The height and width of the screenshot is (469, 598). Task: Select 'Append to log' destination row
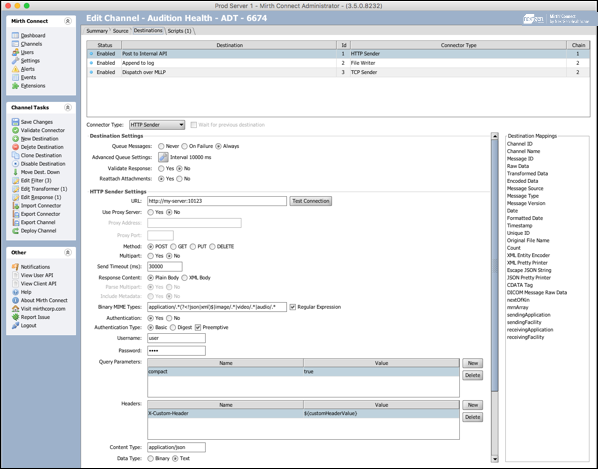click(338, 63)
